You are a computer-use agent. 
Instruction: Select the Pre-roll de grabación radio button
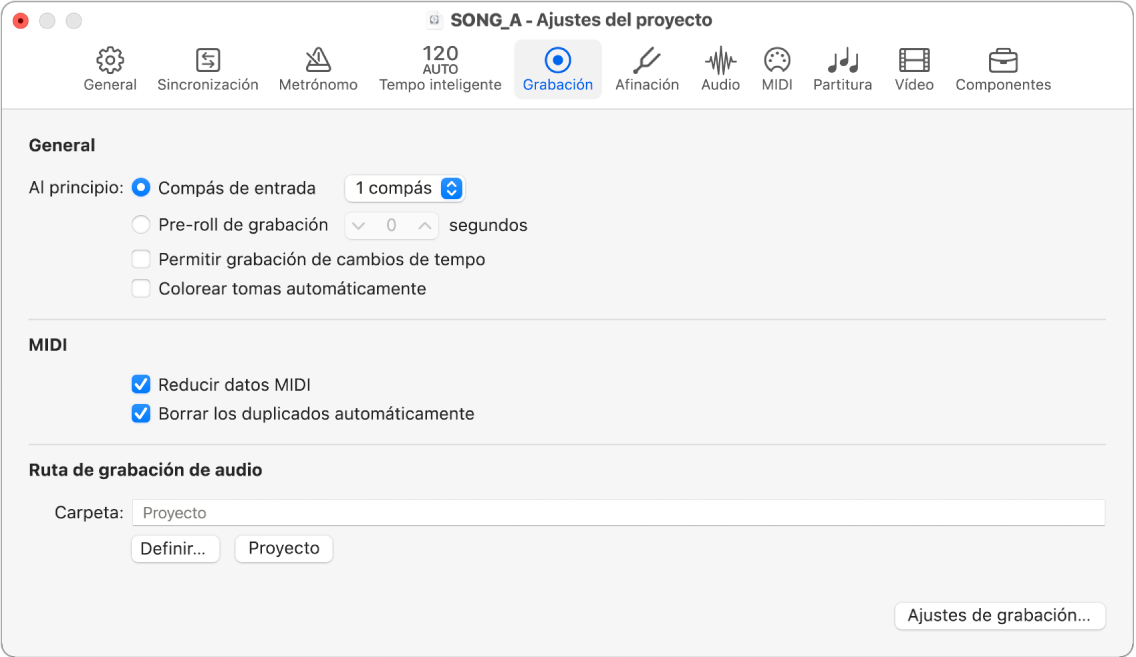(141, 225)
